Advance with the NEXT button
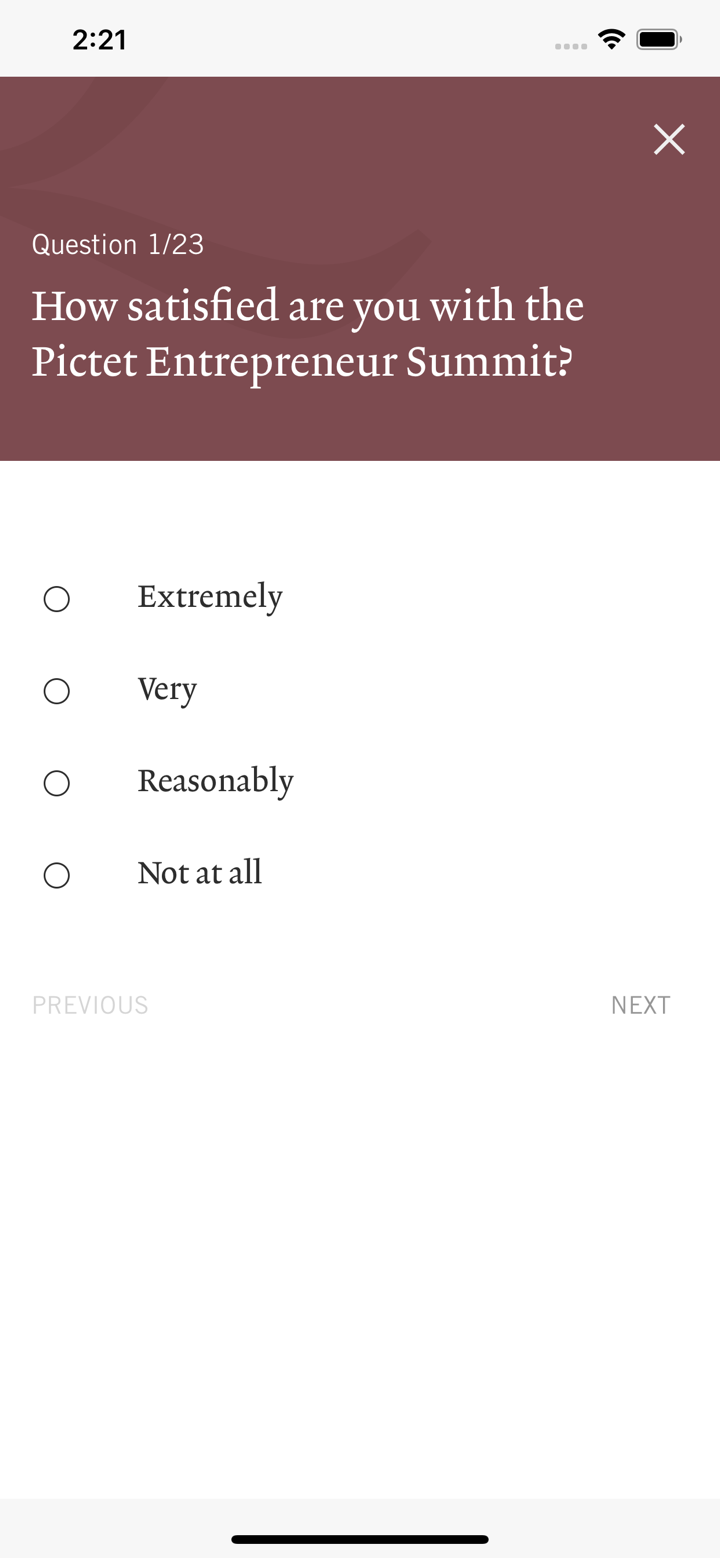 [x=641, y=1005]
